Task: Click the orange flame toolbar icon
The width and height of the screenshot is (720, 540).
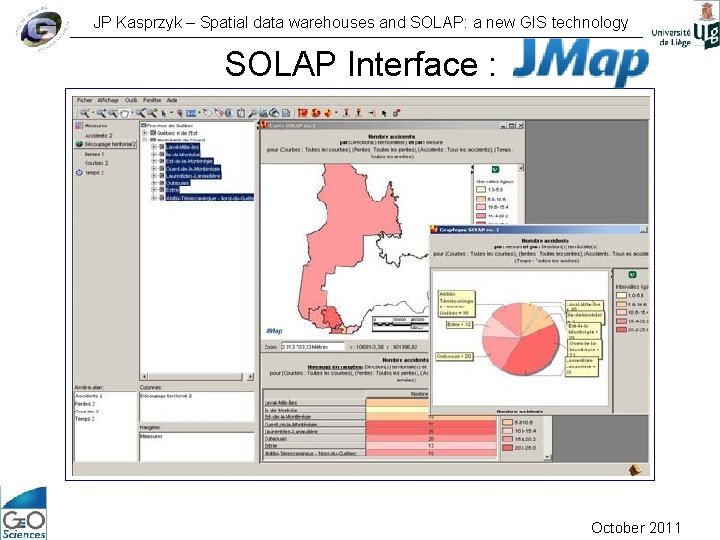Action: pyautogui.click(x=328, y=112)
